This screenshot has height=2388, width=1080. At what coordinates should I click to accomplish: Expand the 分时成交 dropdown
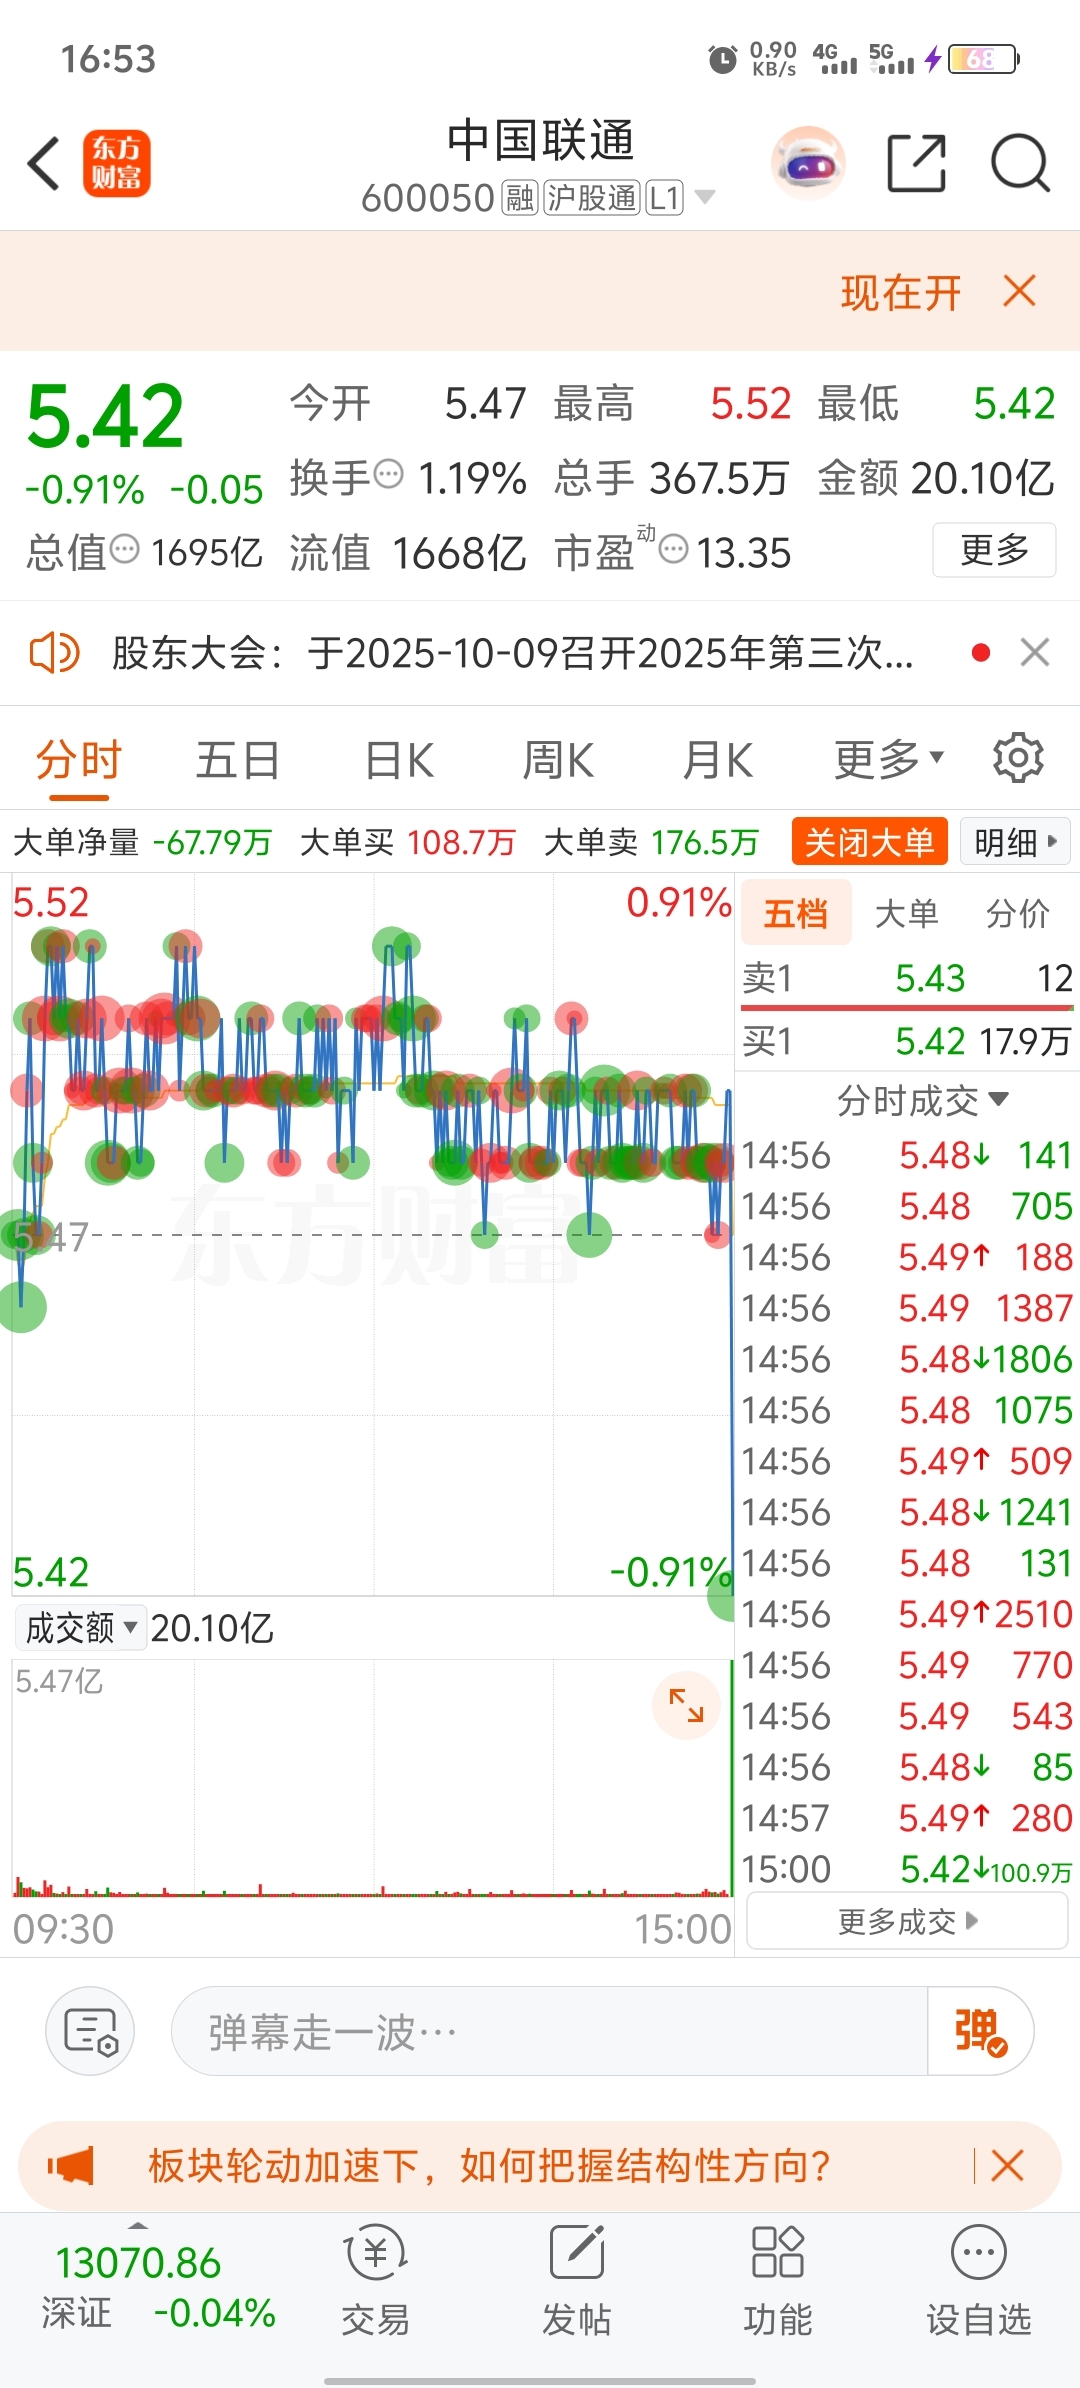pos(922,1101)
